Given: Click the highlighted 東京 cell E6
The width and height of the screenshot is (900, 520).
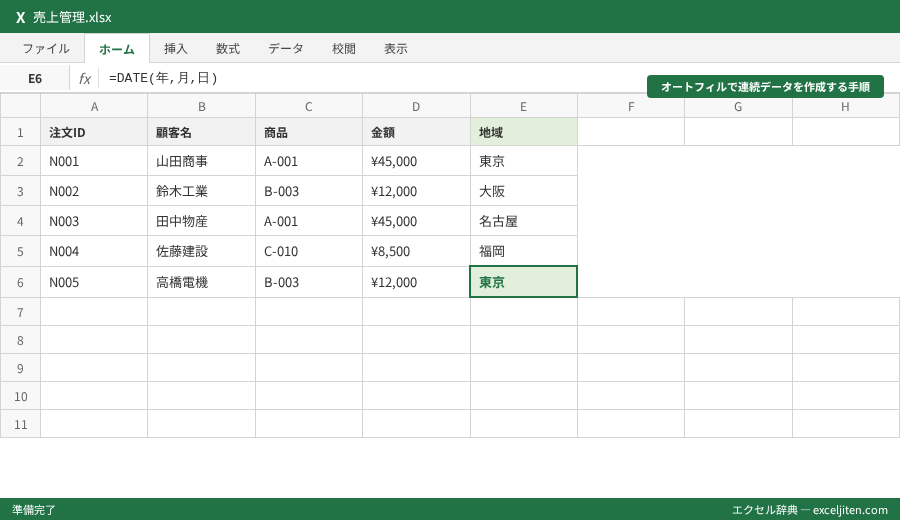Looking at the screenshot, I should 523,282.
